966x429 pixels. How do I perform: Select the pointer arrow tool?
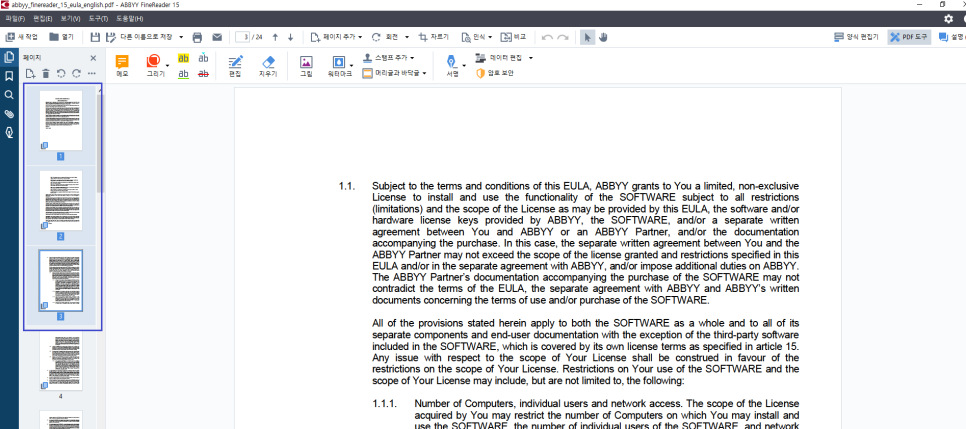(588, 38)
